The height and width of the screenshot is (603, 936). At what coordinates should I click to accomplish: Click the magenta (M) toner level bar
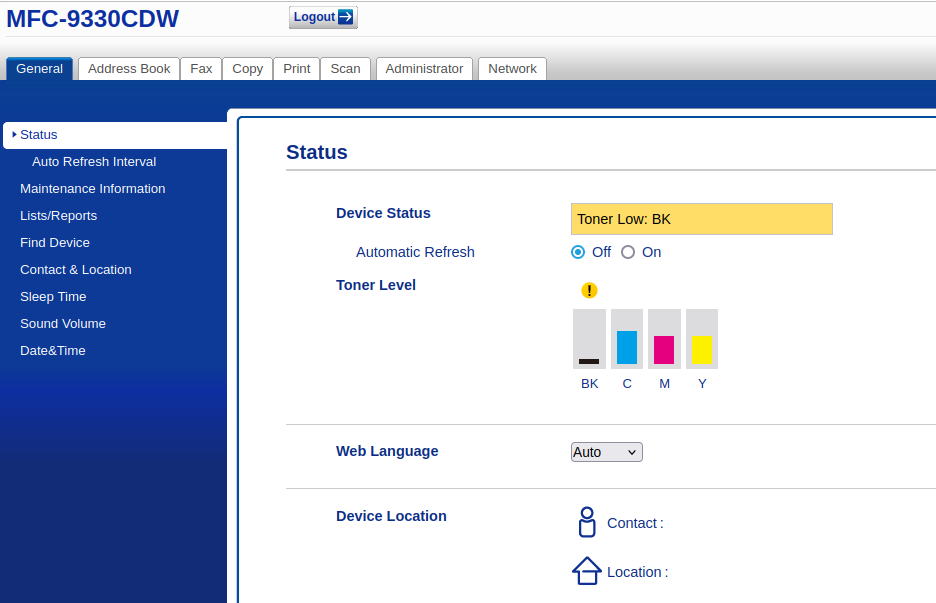pyautogui.click(x=664, y=339)
